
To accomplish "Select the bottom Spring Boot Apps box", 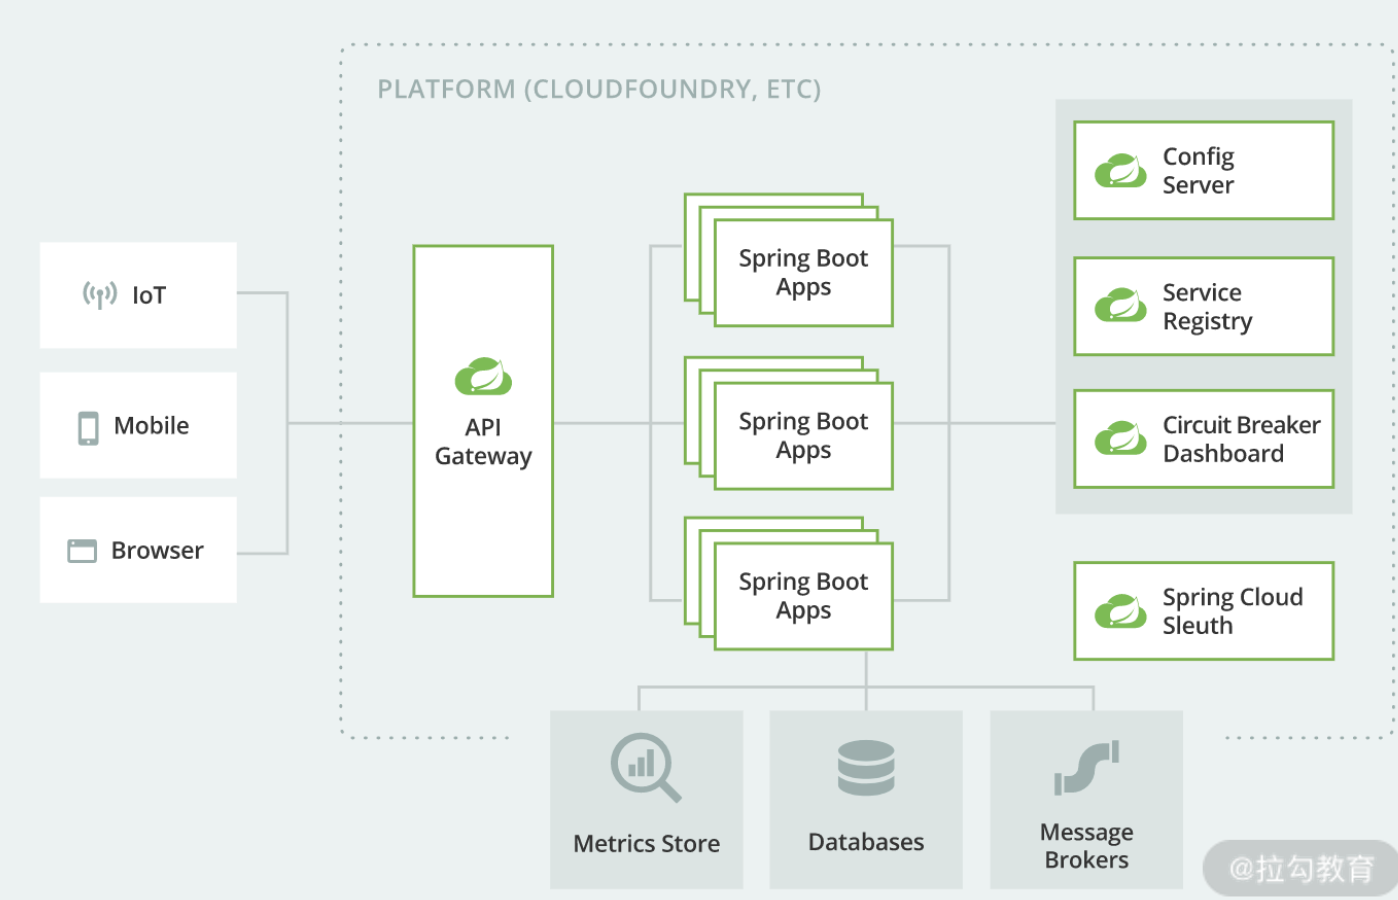I will click(x=803, y=596).
